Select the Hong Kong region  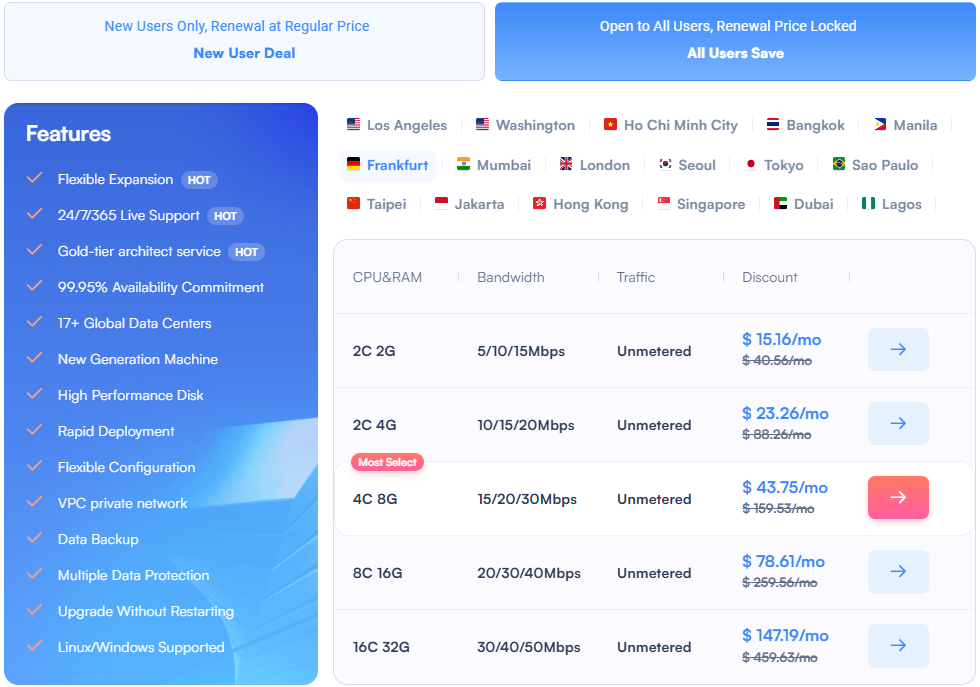[581, 204]
